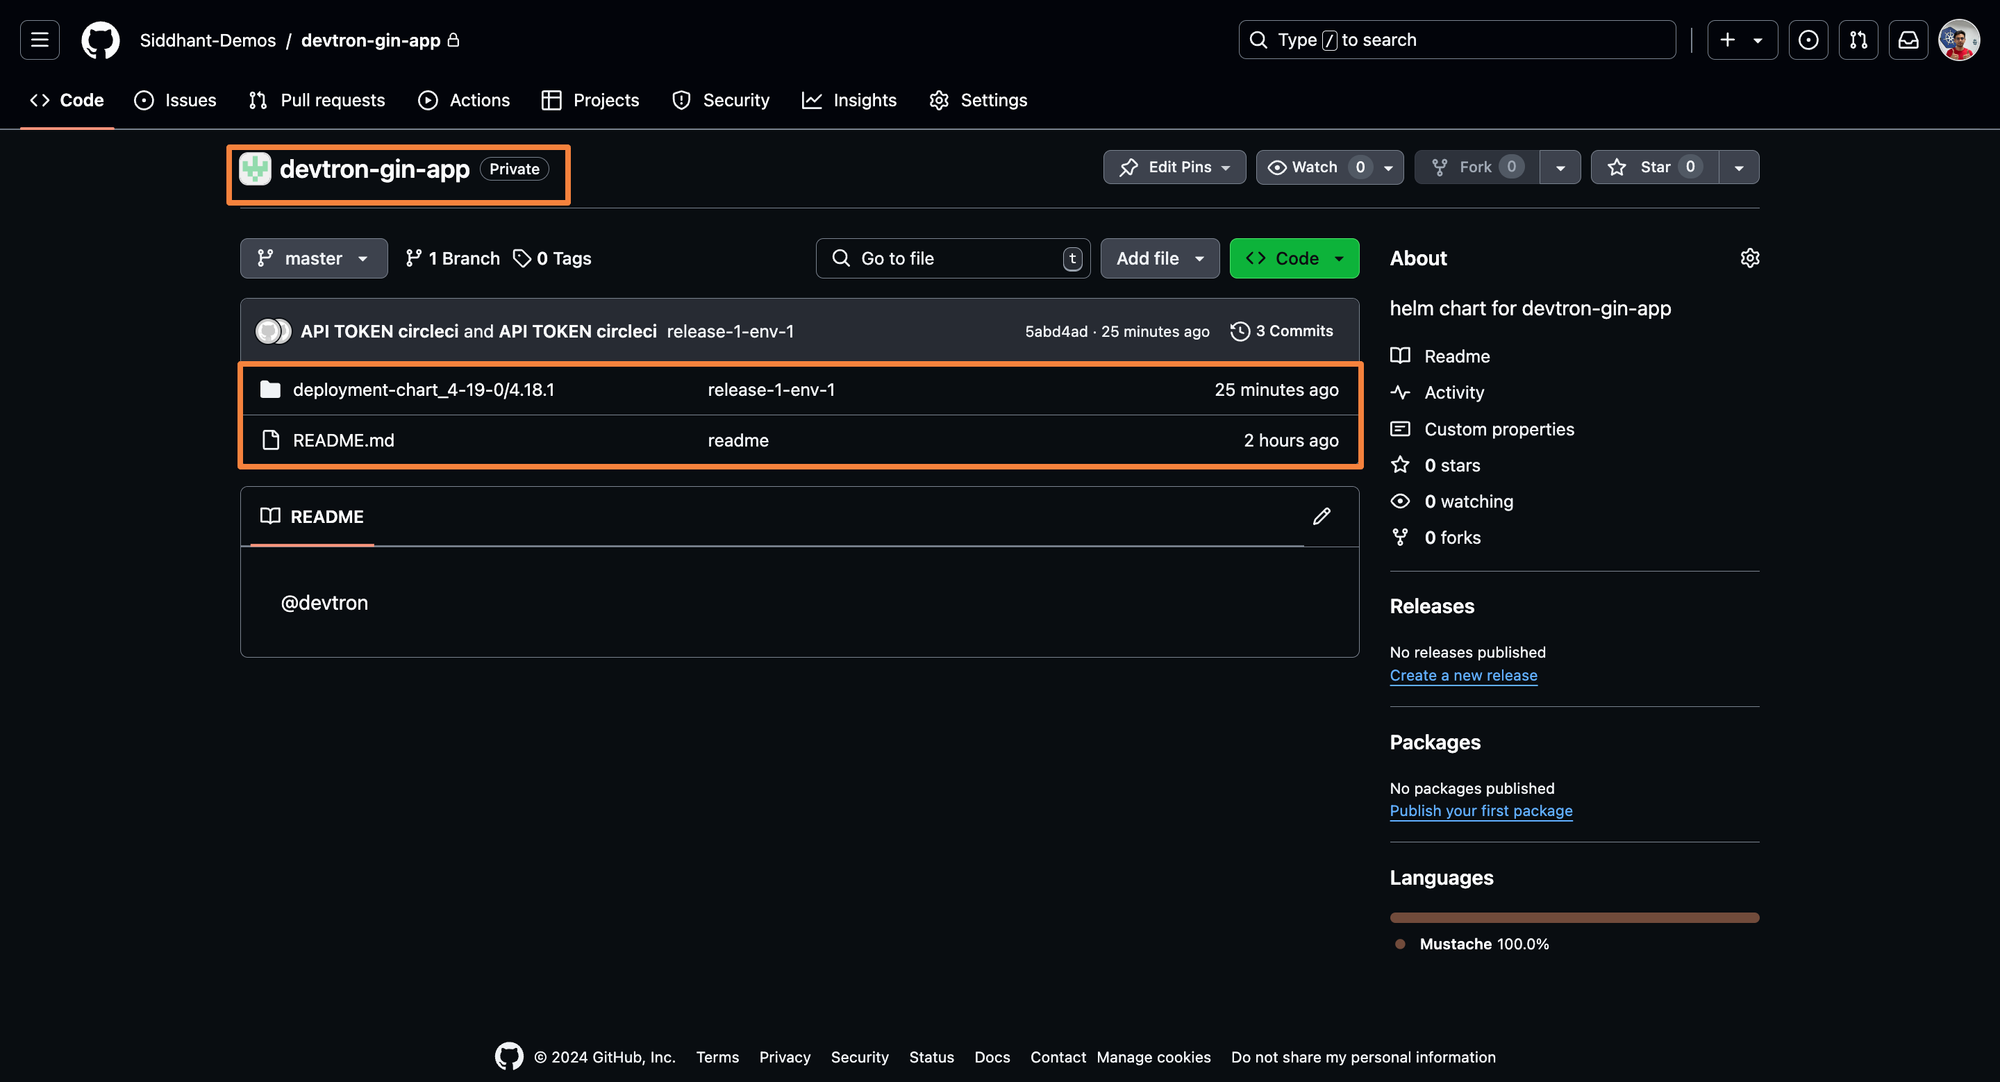This screenshot has height=1082, width=2000.
Task: Expand the Star lists dropdown arrow
Action: tap(1739, 167)
